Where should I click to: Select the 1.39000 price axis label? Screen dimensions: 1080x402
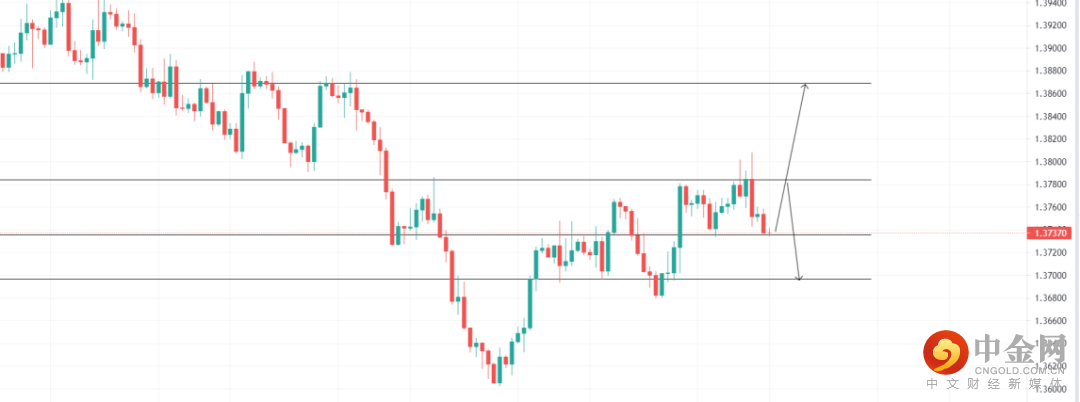pyautogui.click(x=1049, y=48)
